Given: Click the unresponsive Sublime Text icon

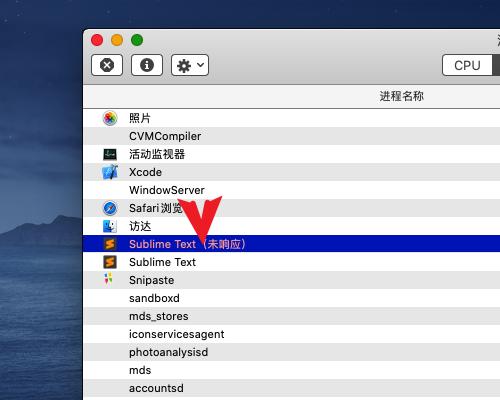Looking at the screenshot, I should coord(110,244).
